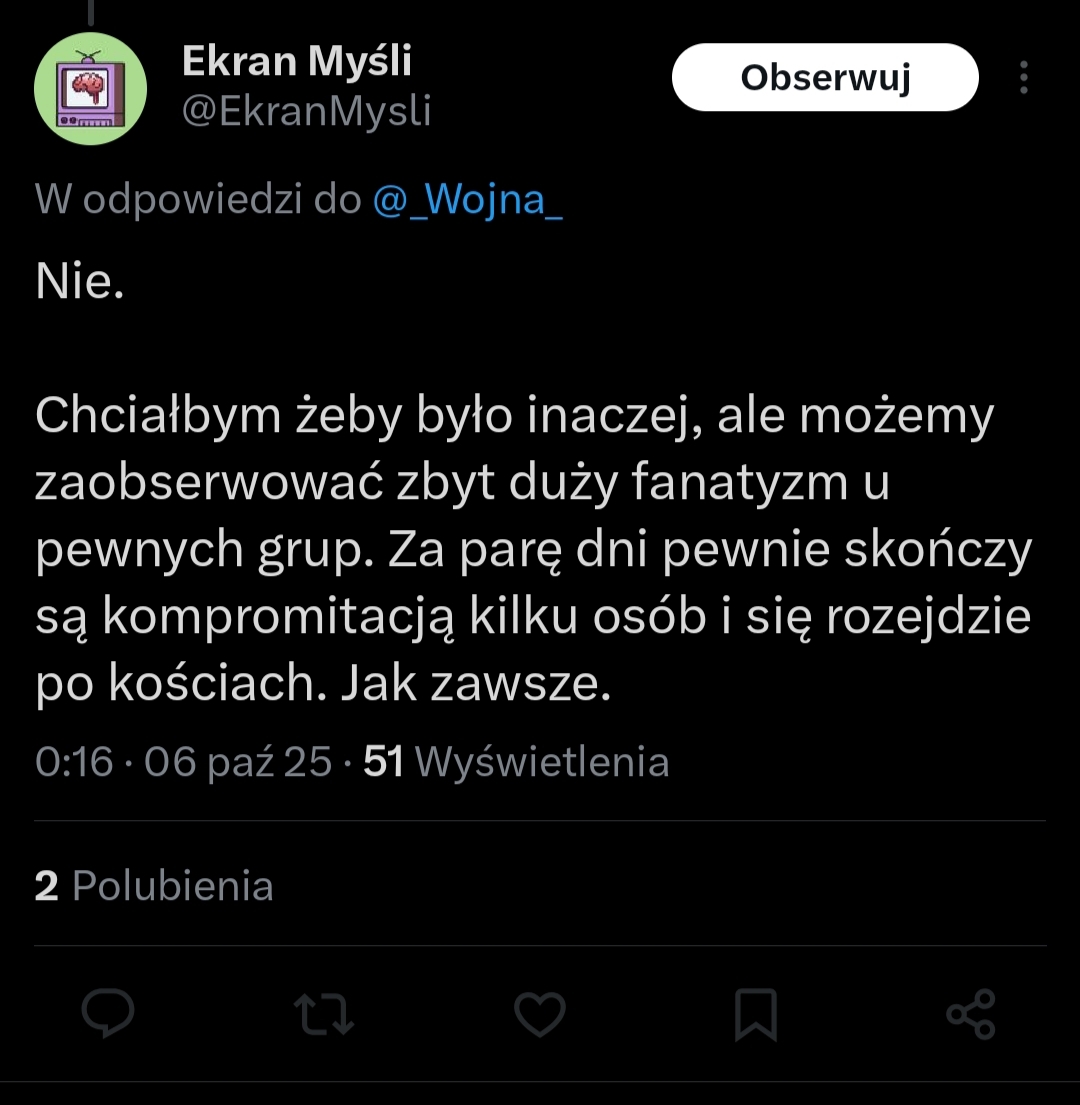Repost this tweet using the retweet icon

click(324, 1015)
